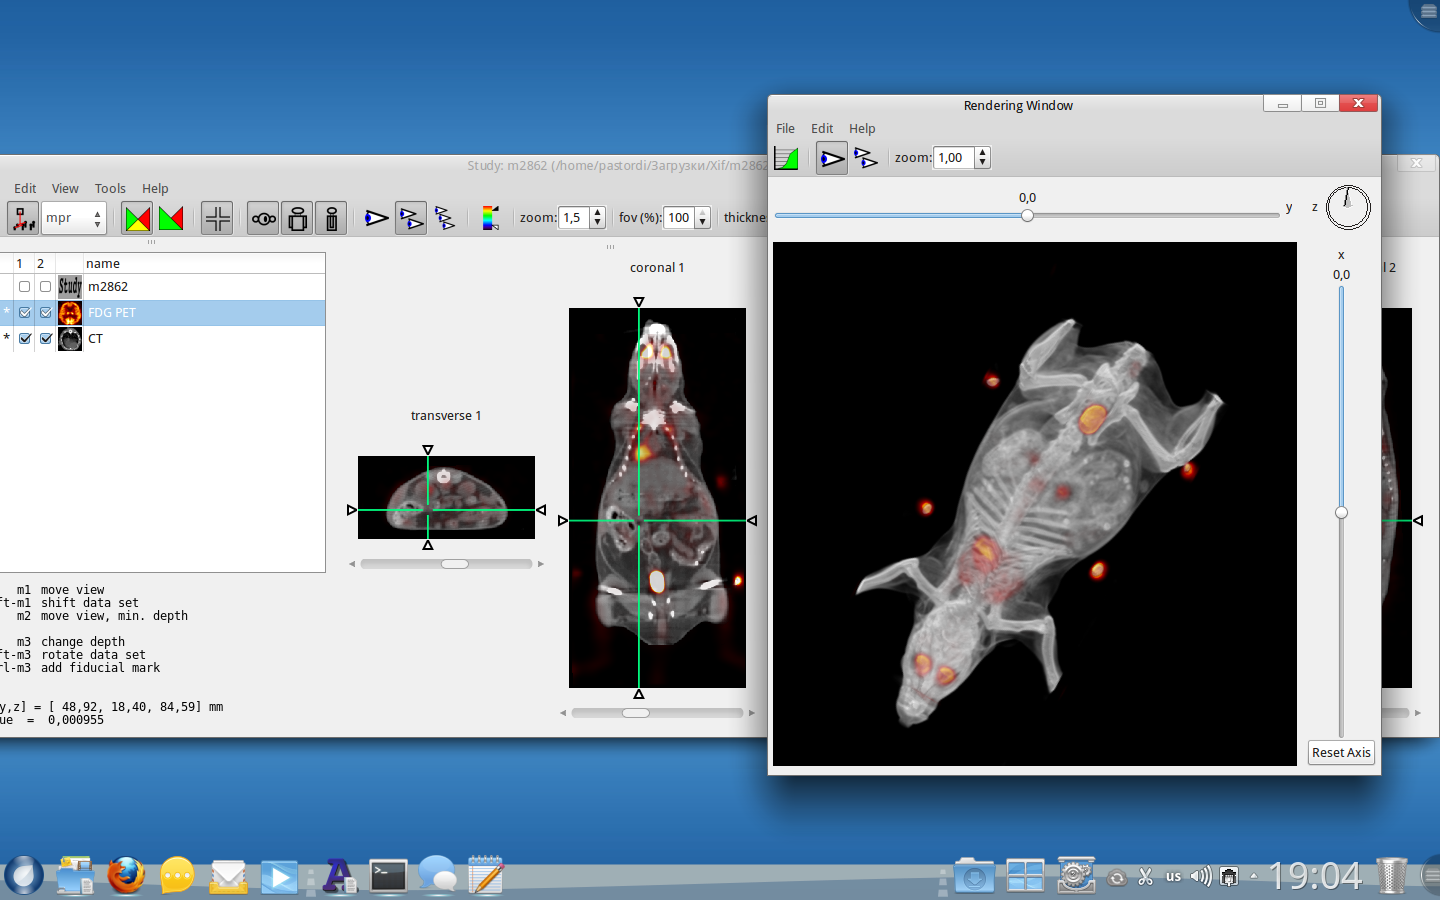This screenshot has height=900, width=1440.
Task: Open the File menu in Rendering Window
Action: click(785, 128)
